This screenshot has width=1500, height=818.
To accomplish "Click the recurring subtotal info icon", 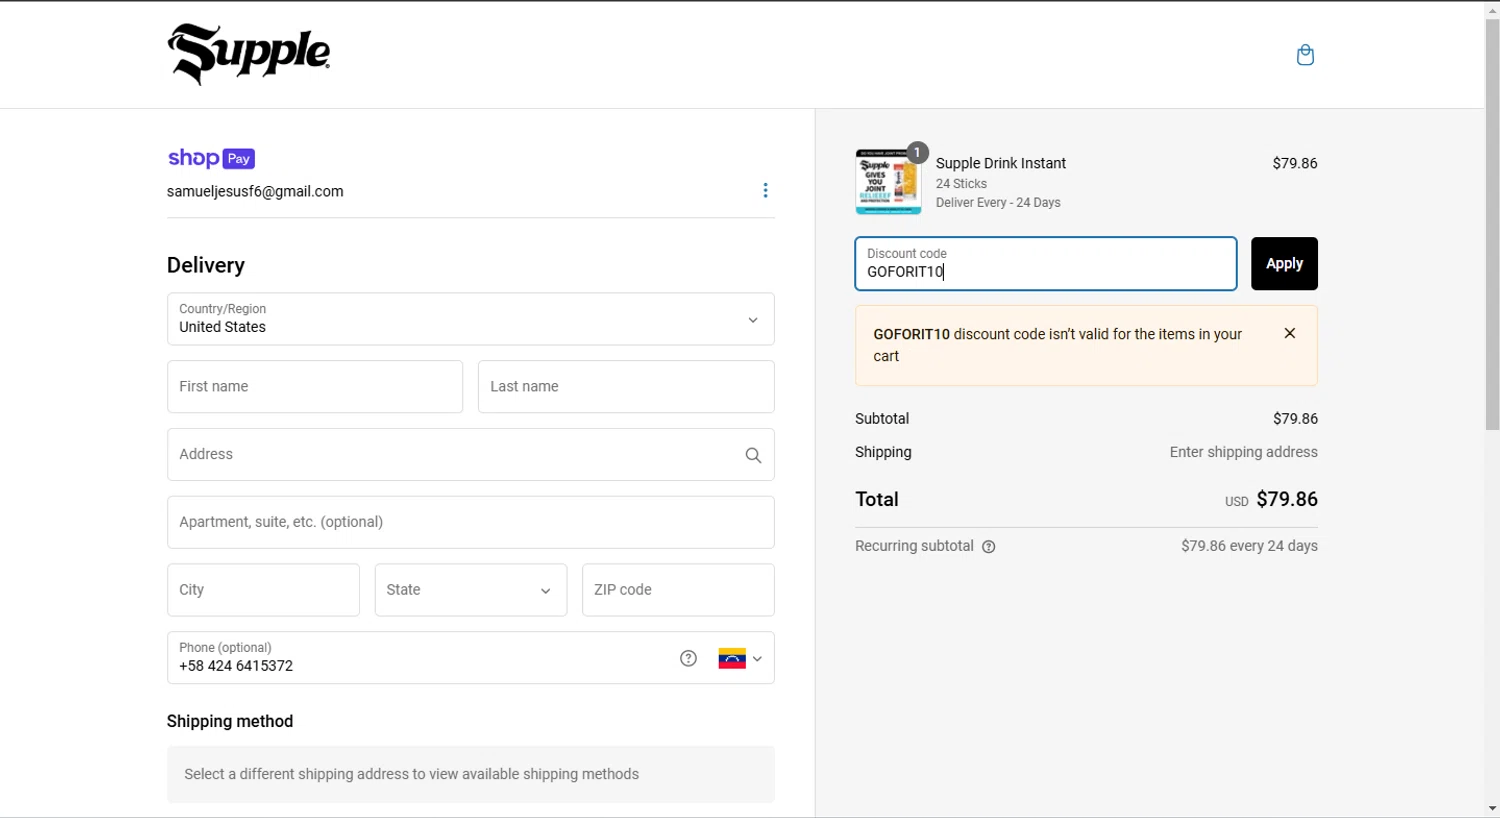I will pos(989,547).
